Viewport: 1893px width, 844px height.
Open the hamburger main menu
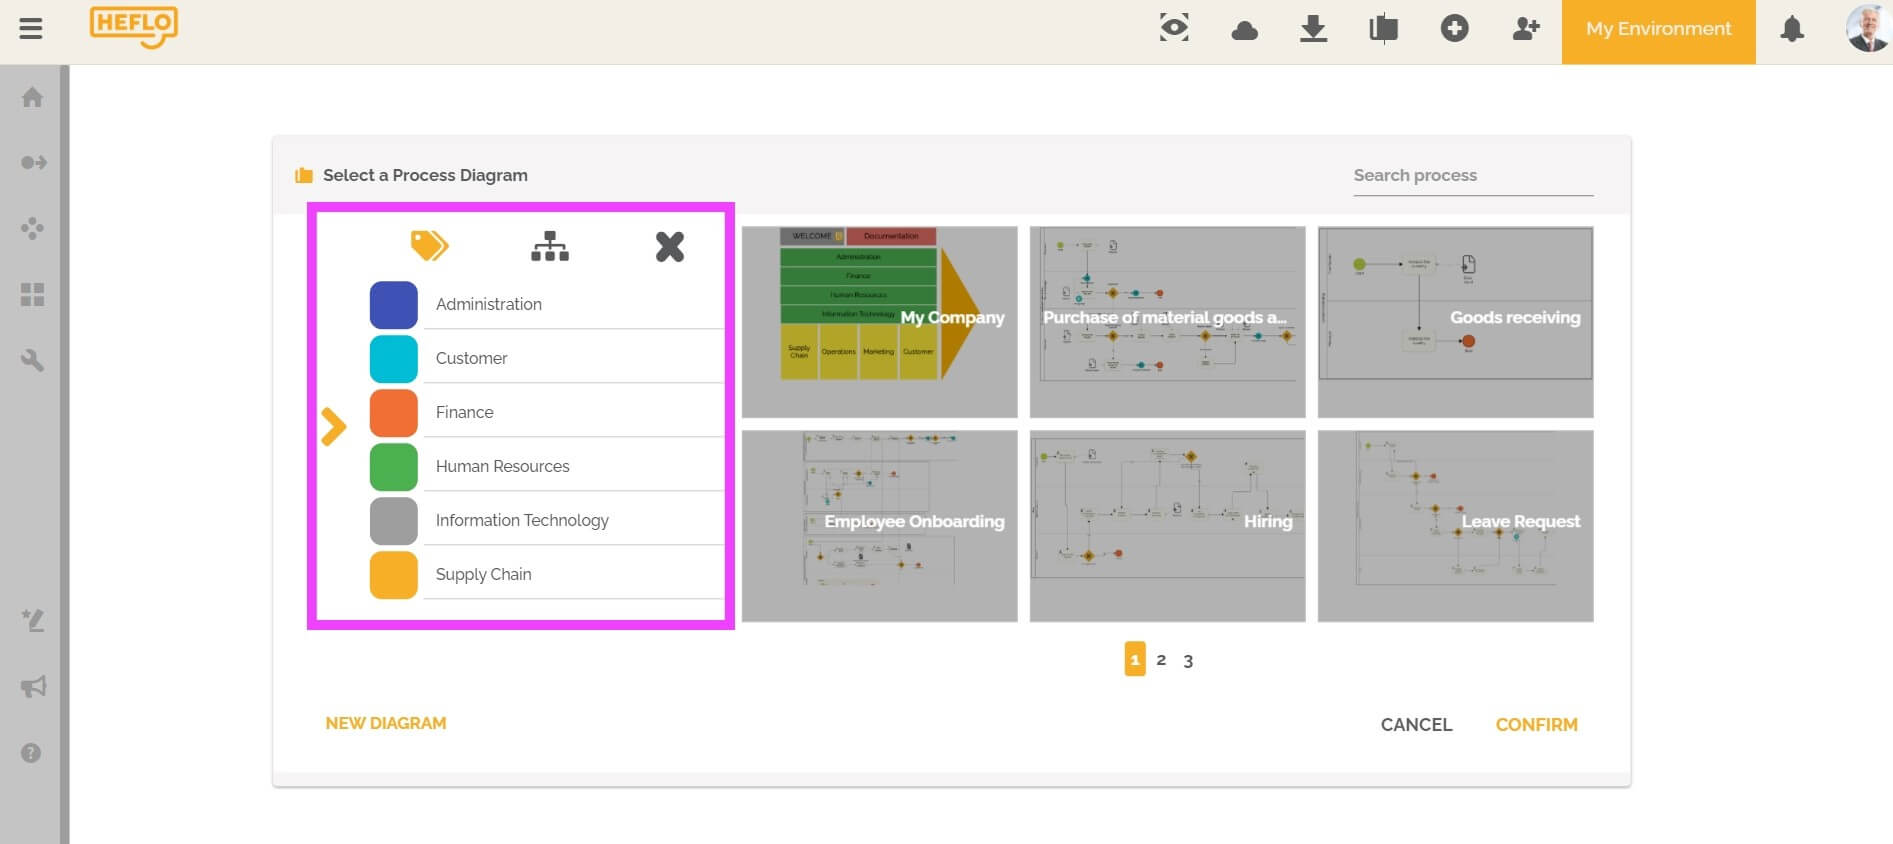(x=31, y=29)
